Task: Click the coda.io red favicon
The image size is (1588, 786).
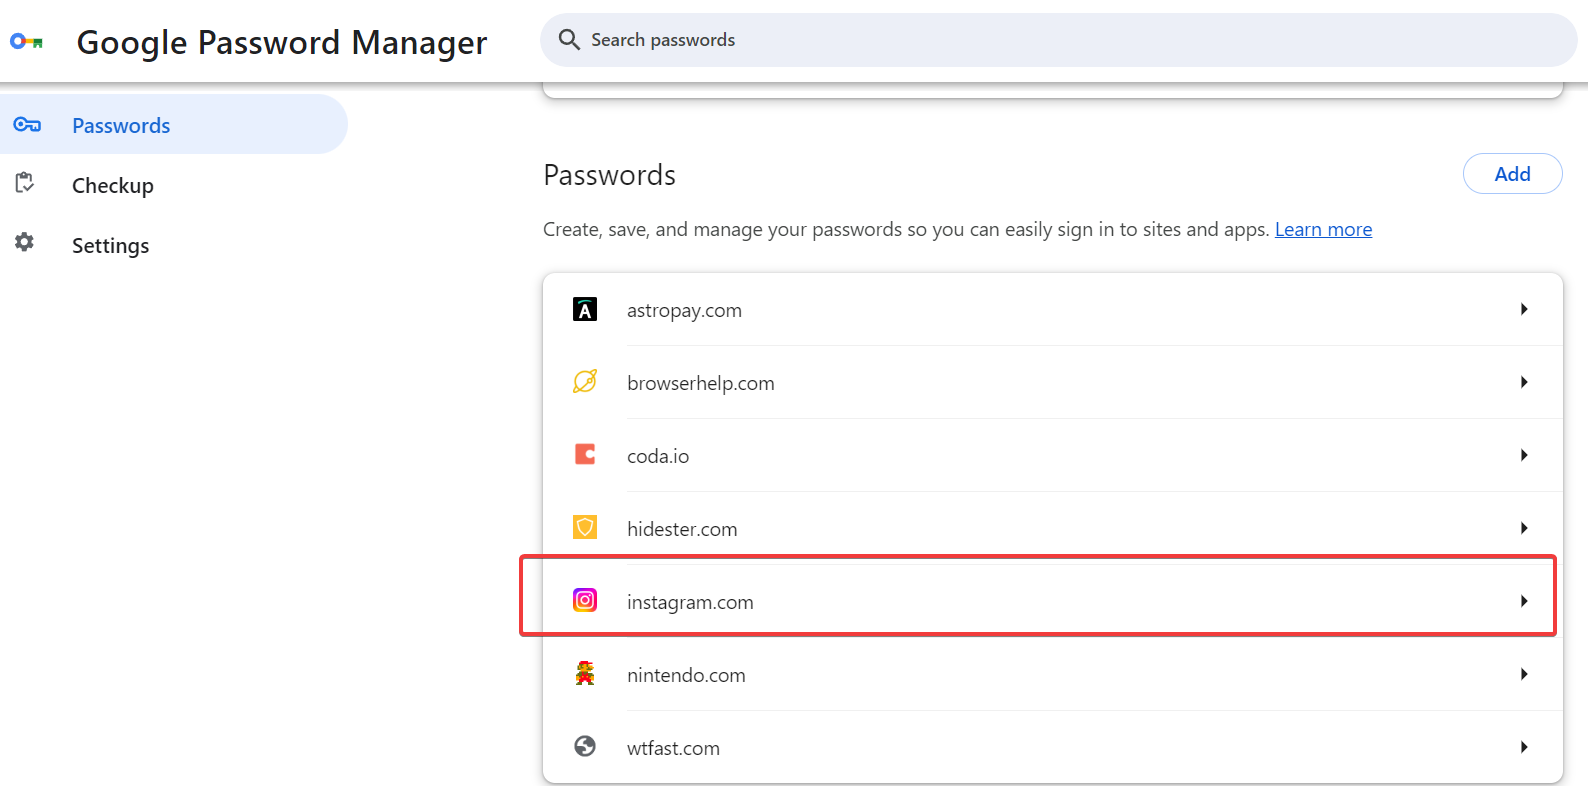Action: (x=585, y=454)
